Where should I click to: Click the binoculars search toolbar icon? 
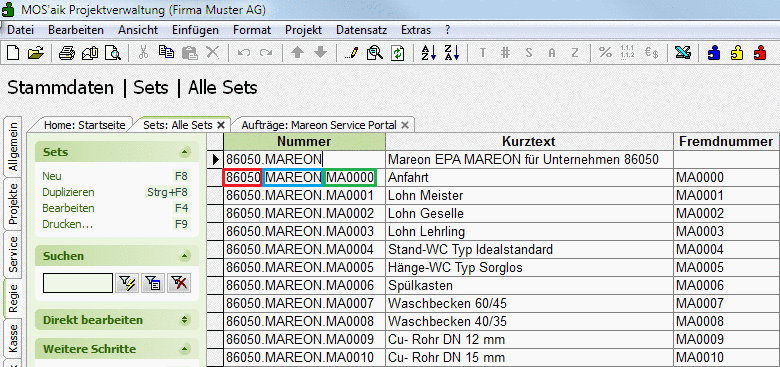(x=374, y=53)
